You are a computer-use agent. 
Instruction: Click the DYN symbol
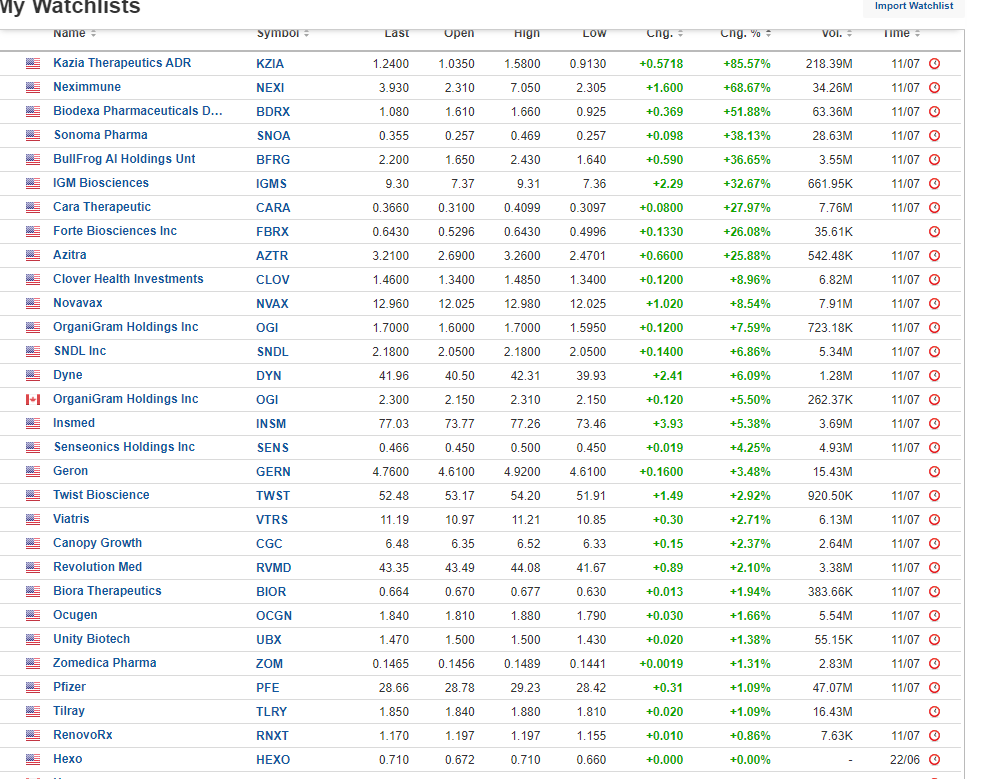(x=269, y=376)
